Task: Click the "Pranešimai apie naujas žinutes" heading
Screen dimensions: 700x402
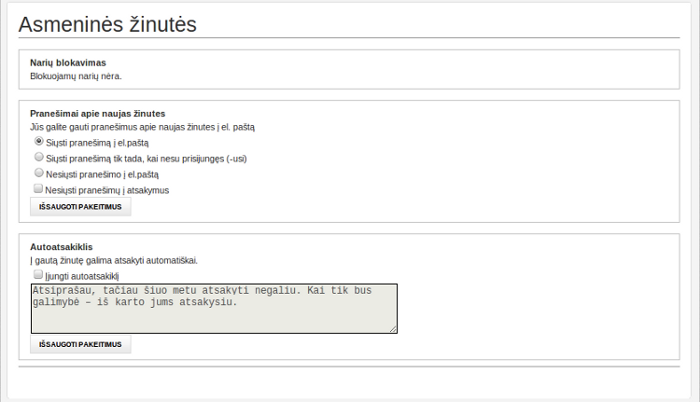Action: pos(97,113)
